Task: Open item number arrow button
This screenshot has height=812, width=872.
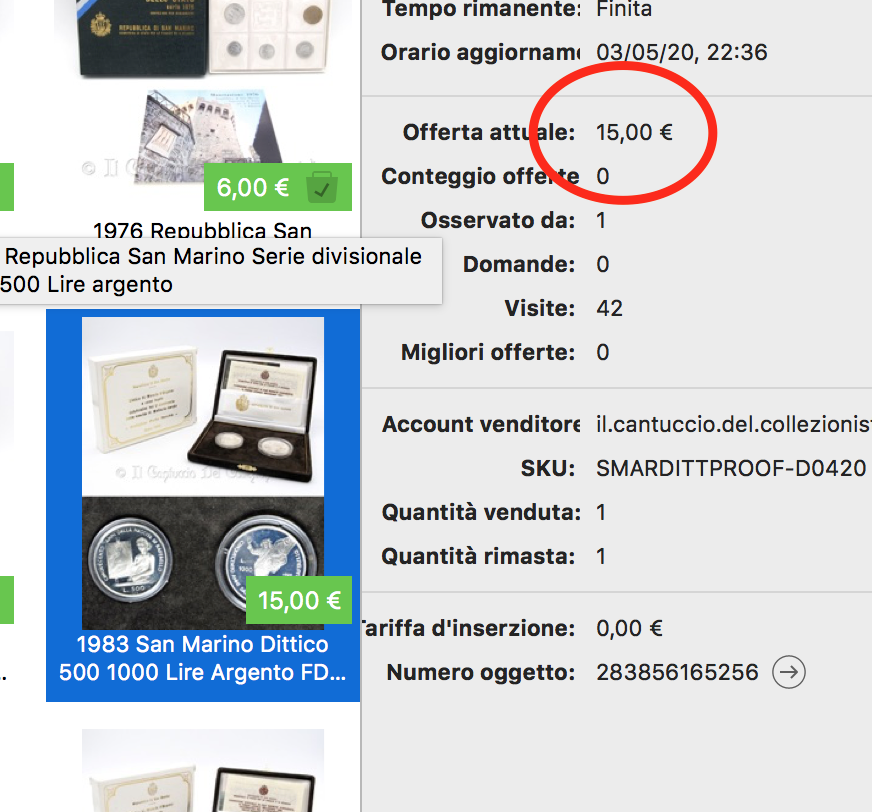Action: tap(789, 672)
